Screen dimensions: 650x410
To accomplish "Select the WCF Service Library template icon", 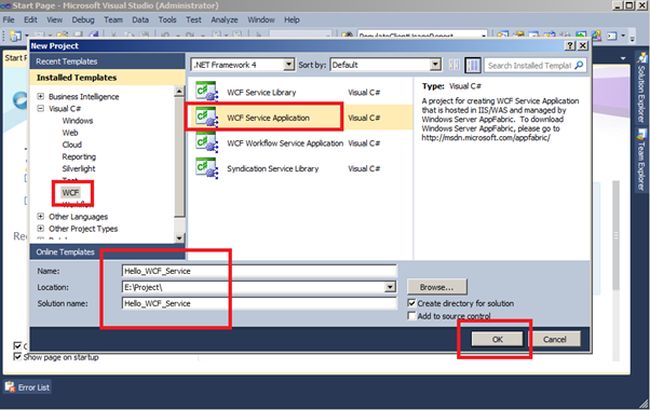I will (207, 92).
